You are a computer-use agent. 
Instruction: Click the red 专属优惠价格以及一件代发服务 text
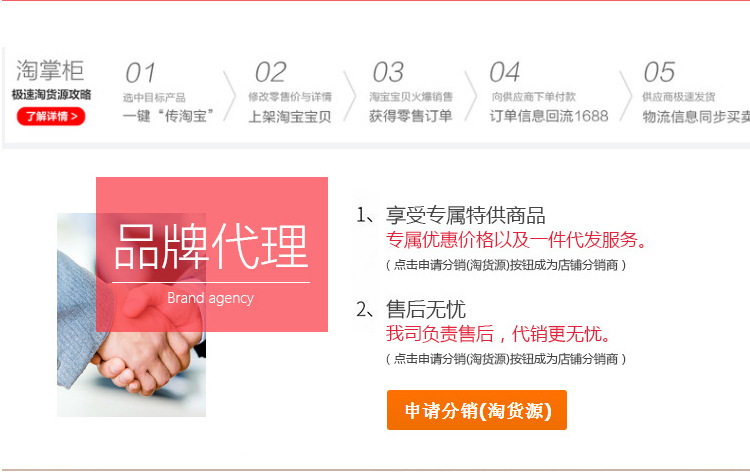pos(516,240)
